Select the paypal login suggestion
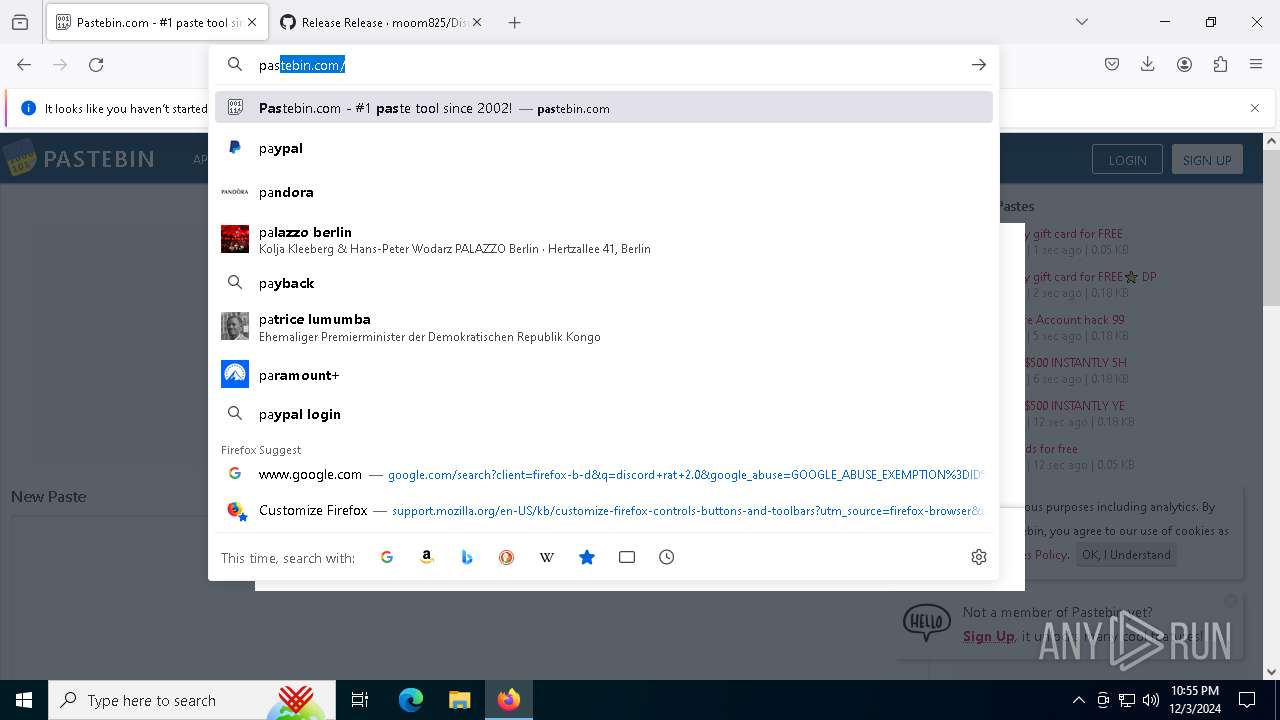Image resolution: width=1280 pixels, height=720 pixels. click(604, 414)
